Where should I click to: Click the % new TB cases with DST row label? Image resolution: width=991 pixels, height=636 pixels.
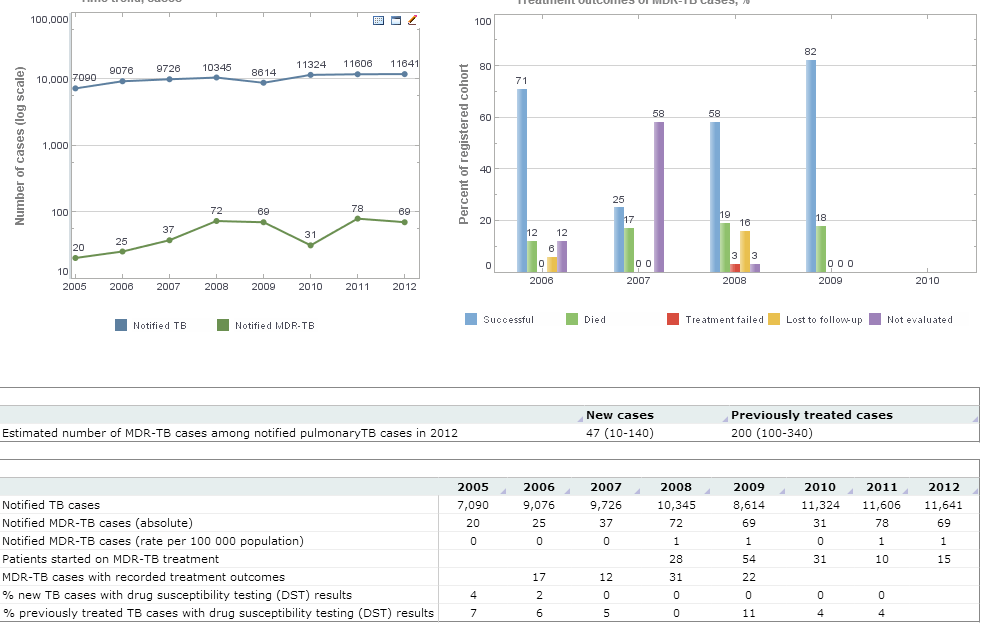177,595
